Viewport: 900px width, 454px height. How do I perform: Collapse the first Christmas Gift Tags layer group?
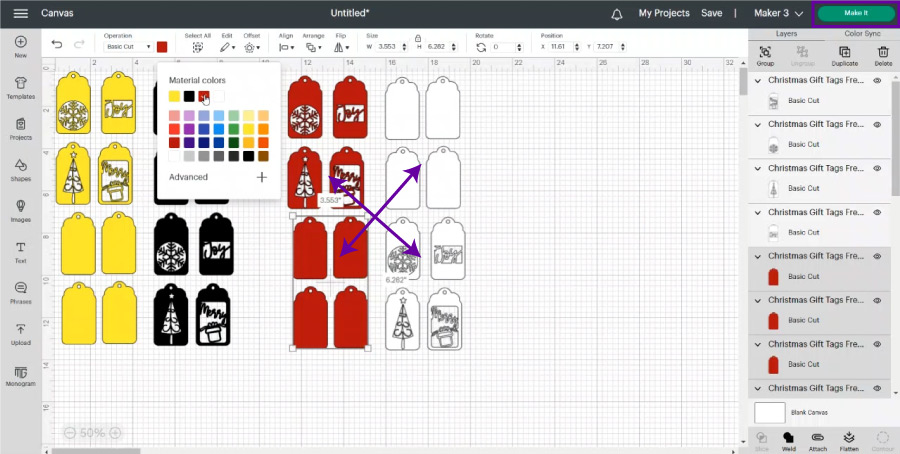[758, 81]
